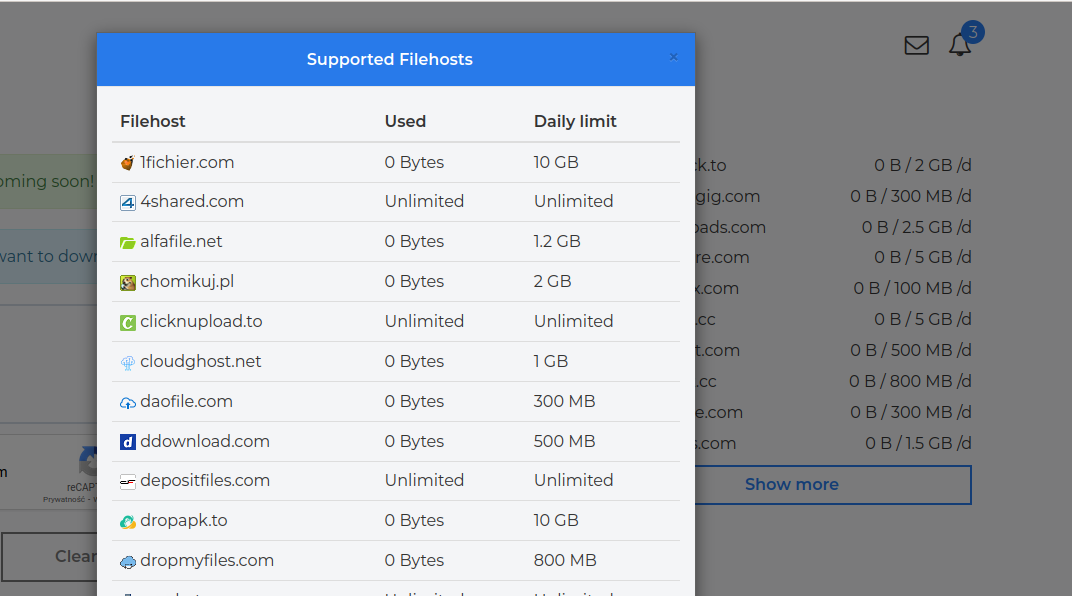The width and height of the screenshot is (1072, 596).
Task: Open the notifications bell icon
Action: tap(960, 45)
